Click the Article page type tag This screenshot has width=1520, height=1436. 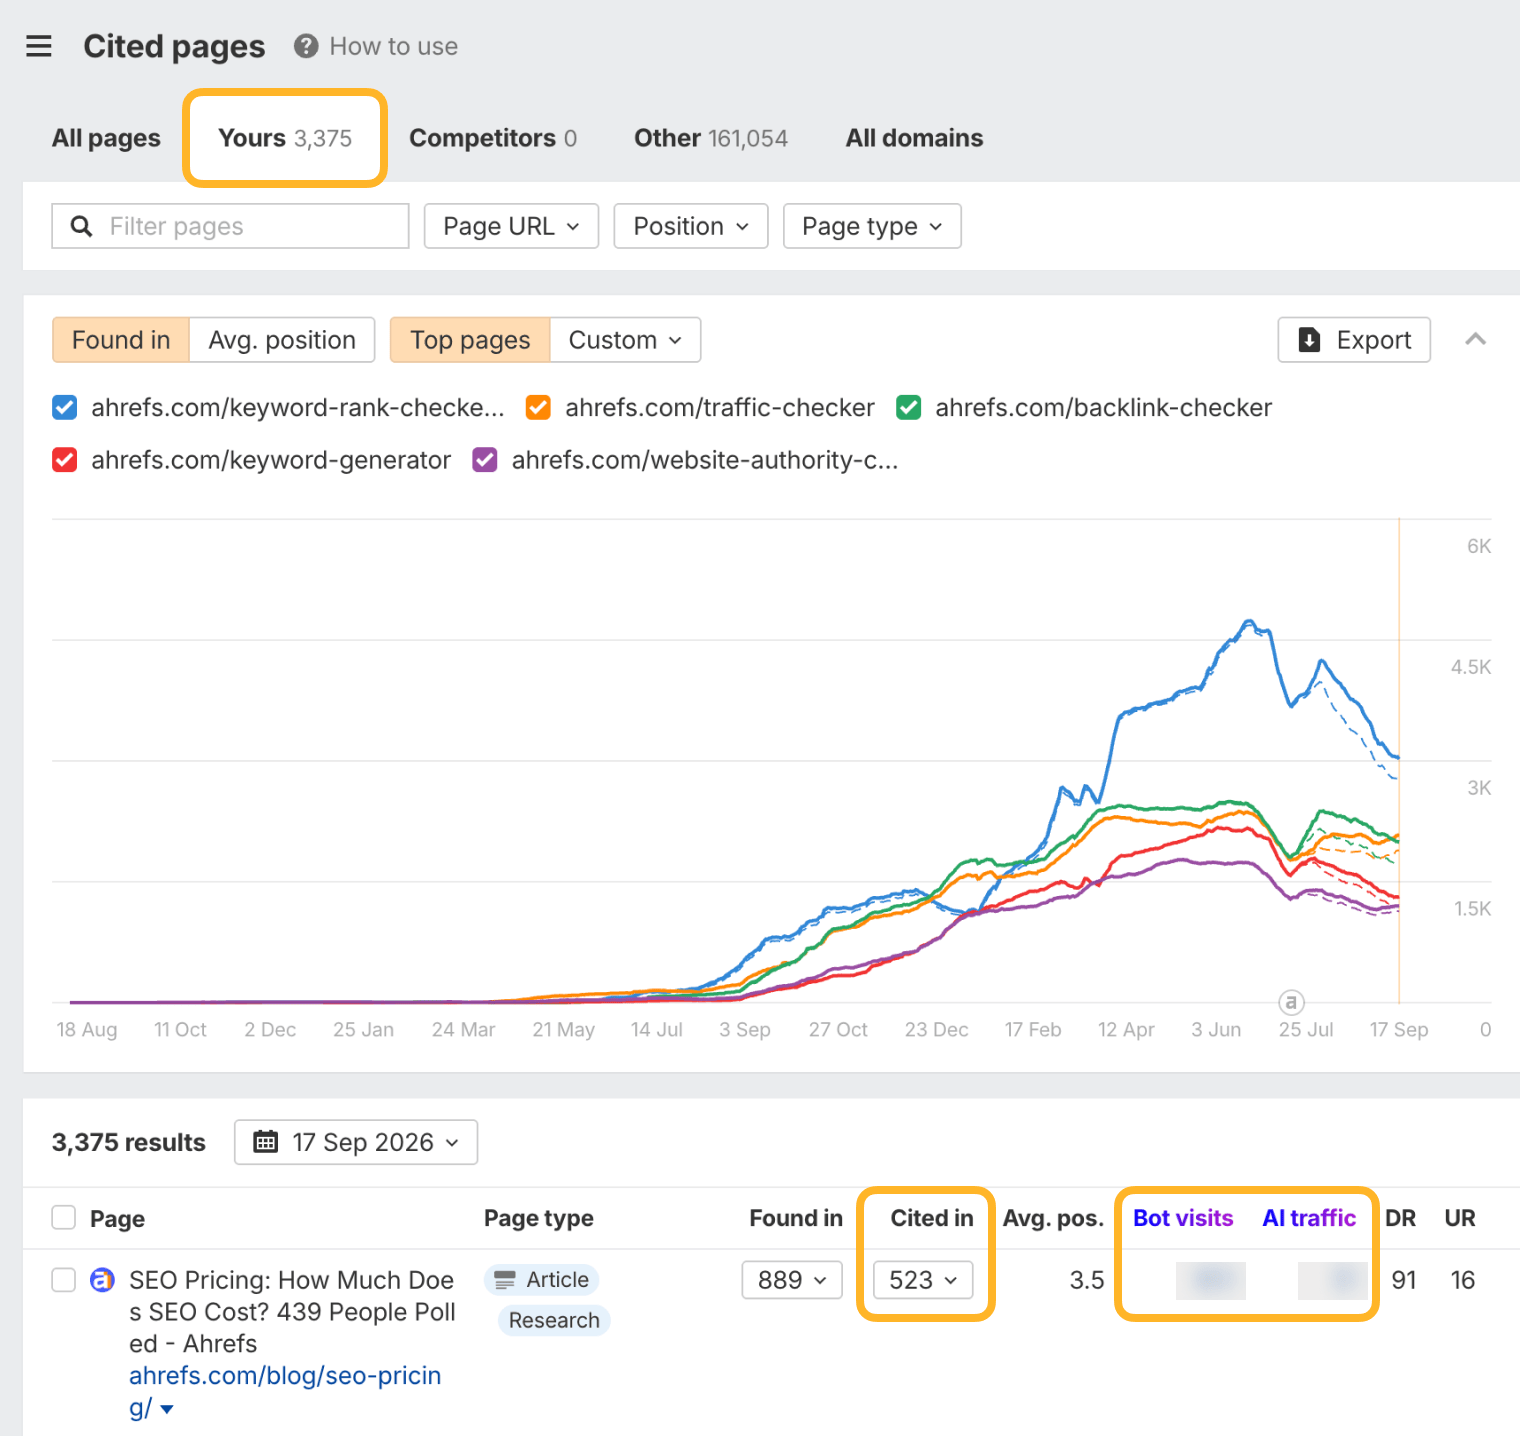(541, 1280)
